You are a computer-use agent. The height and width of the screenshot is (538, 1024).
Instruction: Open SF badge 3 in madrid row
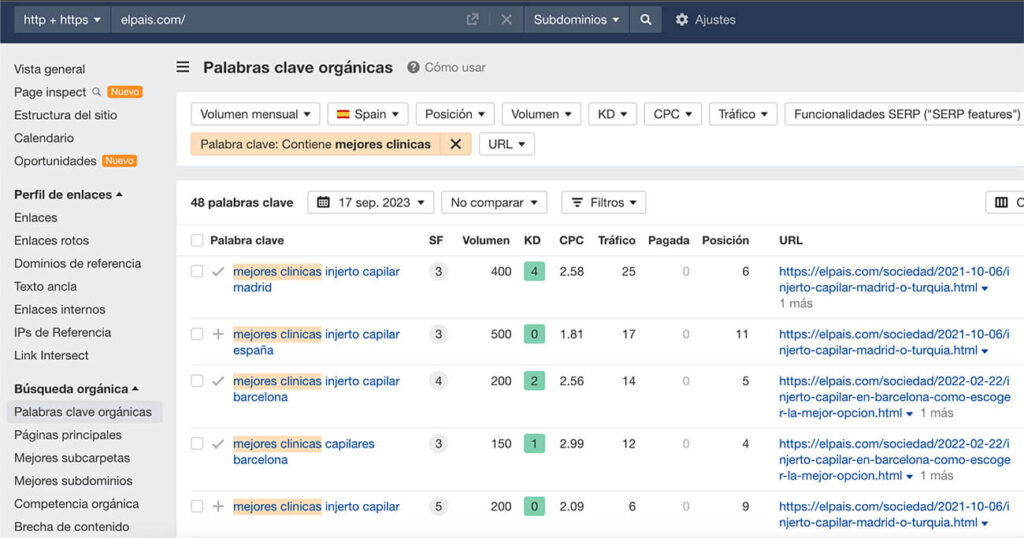pyautogui.click(x=438, y=272)
